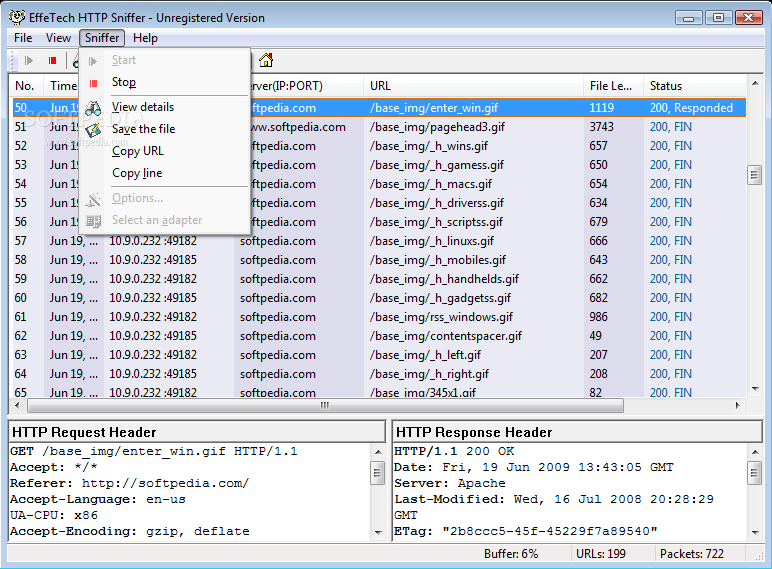The height and width of the screenshot is (569, 772).
Task: Click the disk icon beside Save the file
Action: click(x=93, y=129)
